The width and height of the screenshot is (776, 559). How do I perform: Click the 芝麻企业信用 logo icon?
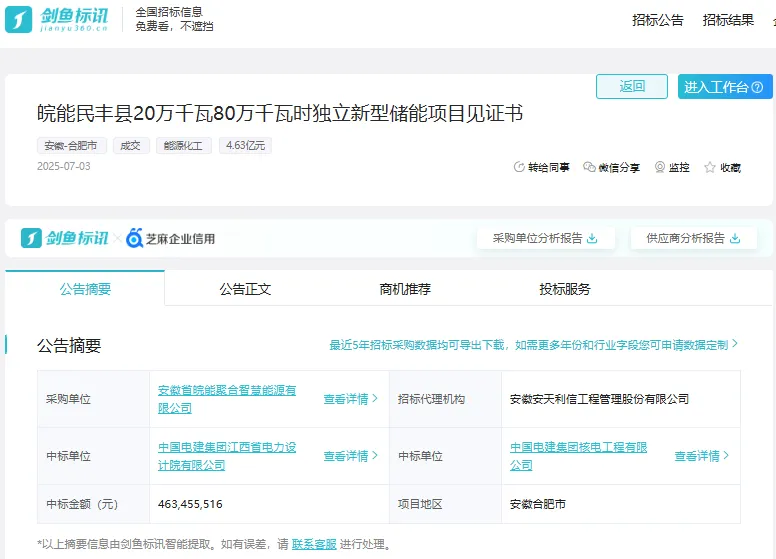tap(135, 238)
